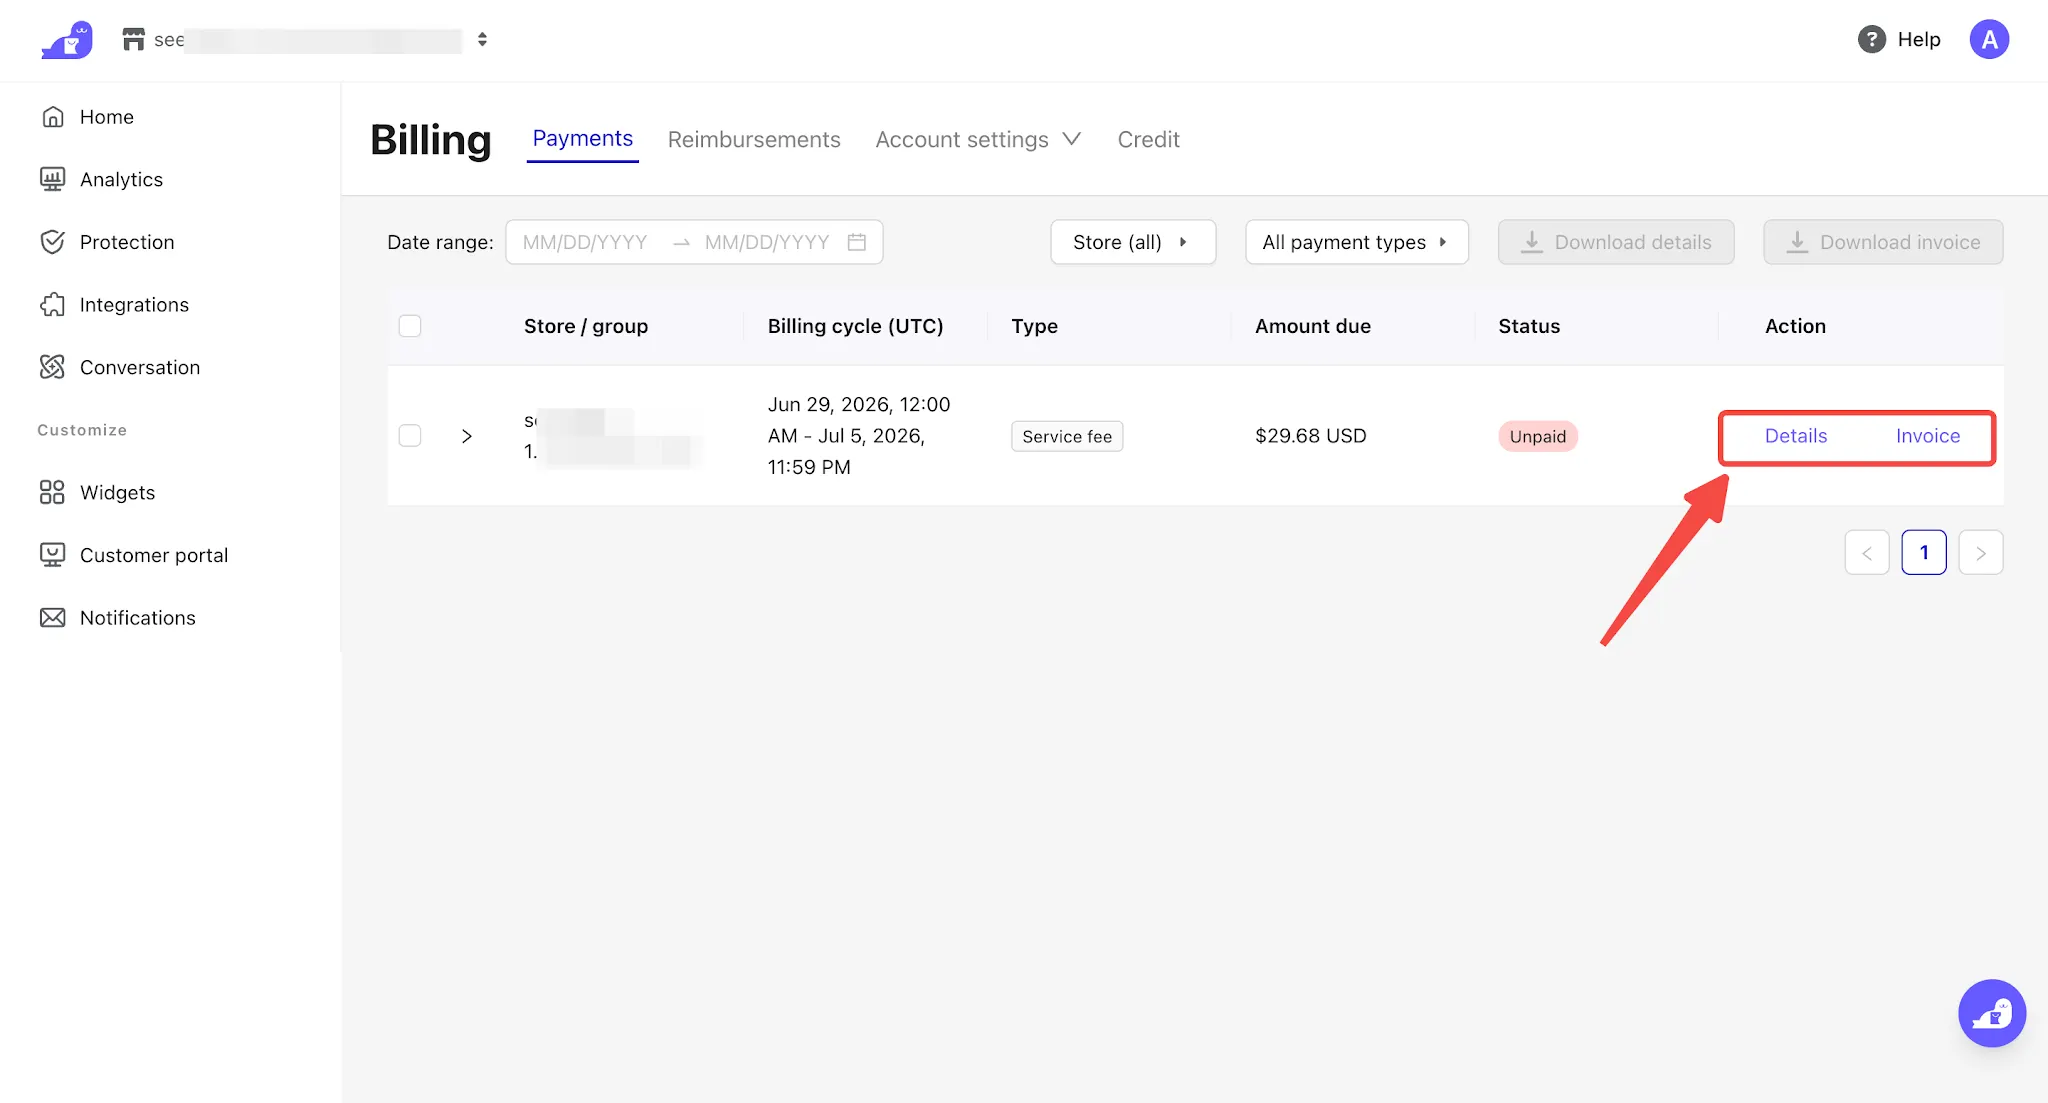Select page 1 in pagination
This screenshot has height=1103, width=2048.
pos(1924,553)
